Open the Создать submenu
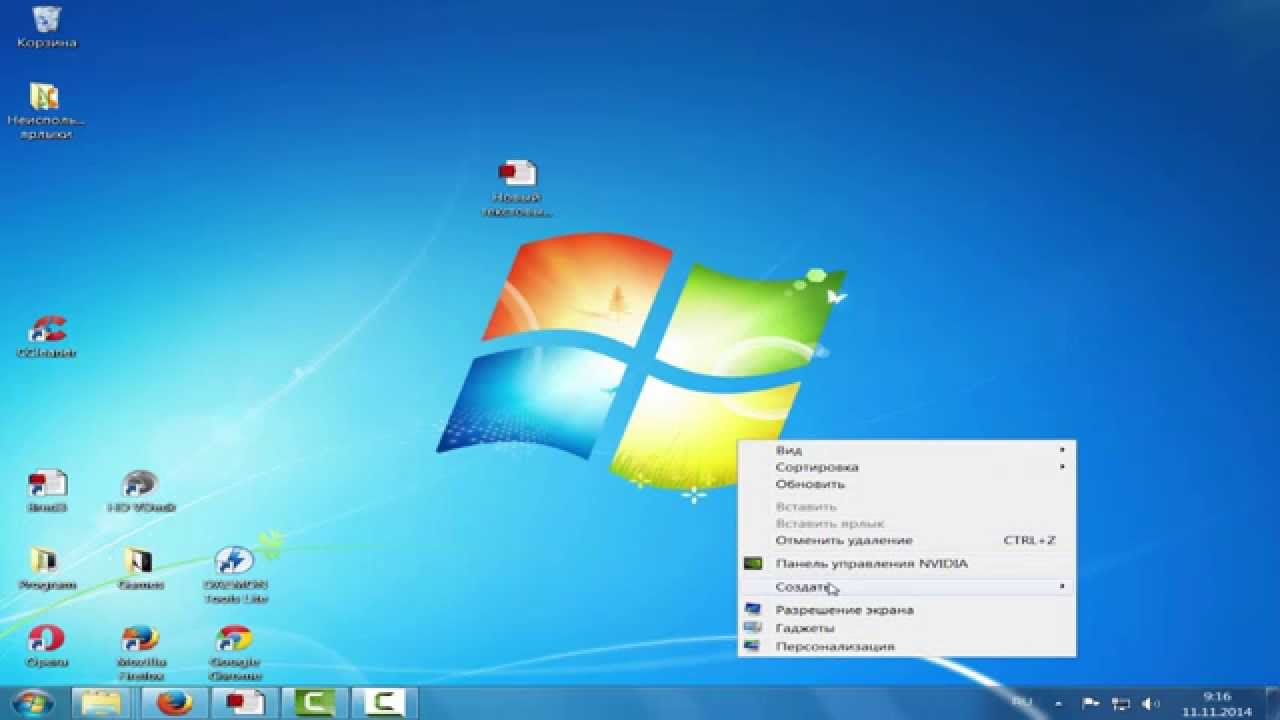The width and height of the screenshot is (1280, 720). coord(907,586)
